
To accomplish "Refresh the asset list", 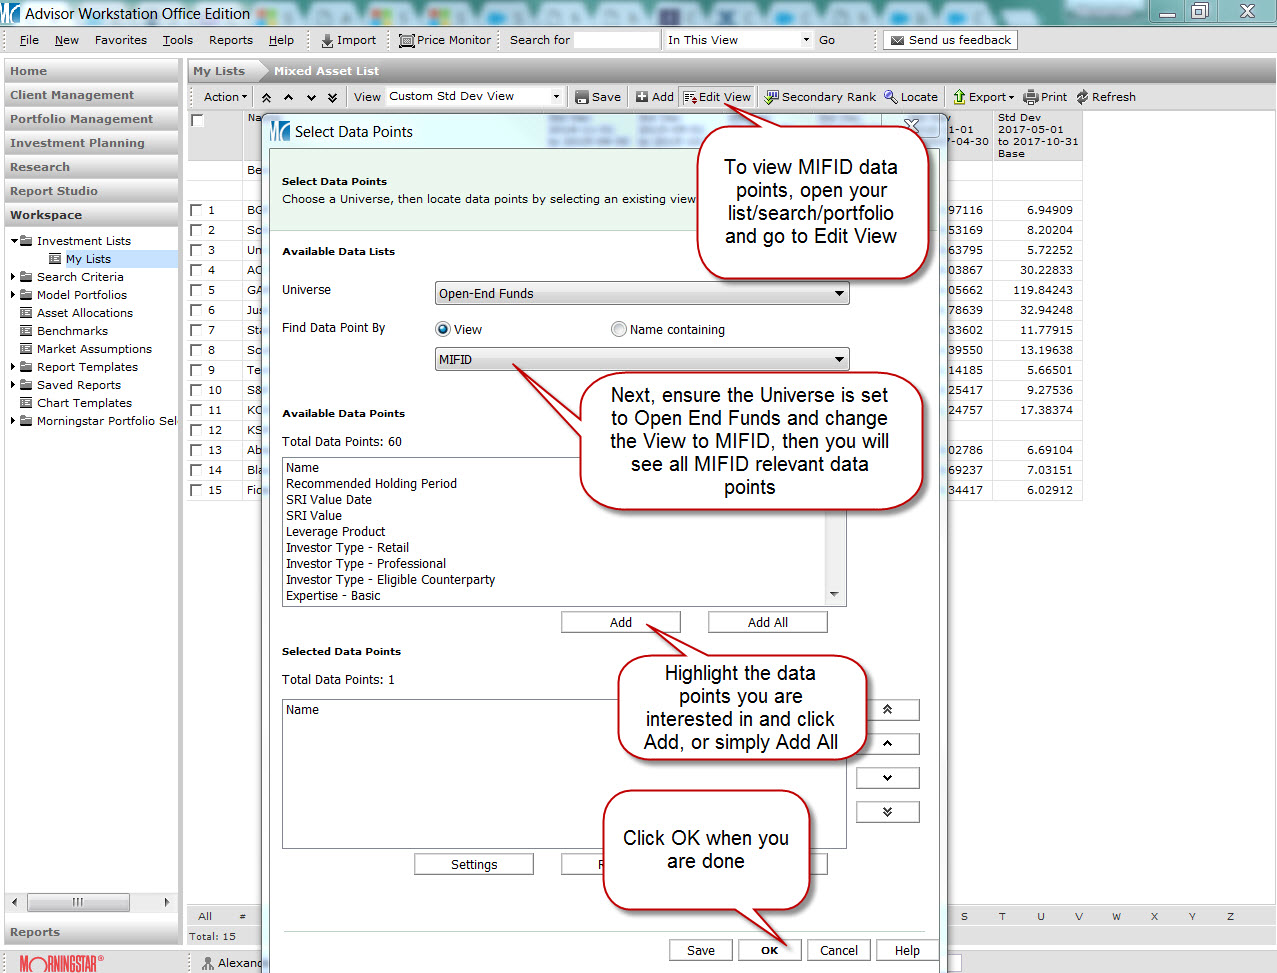I will point(1105,97).
